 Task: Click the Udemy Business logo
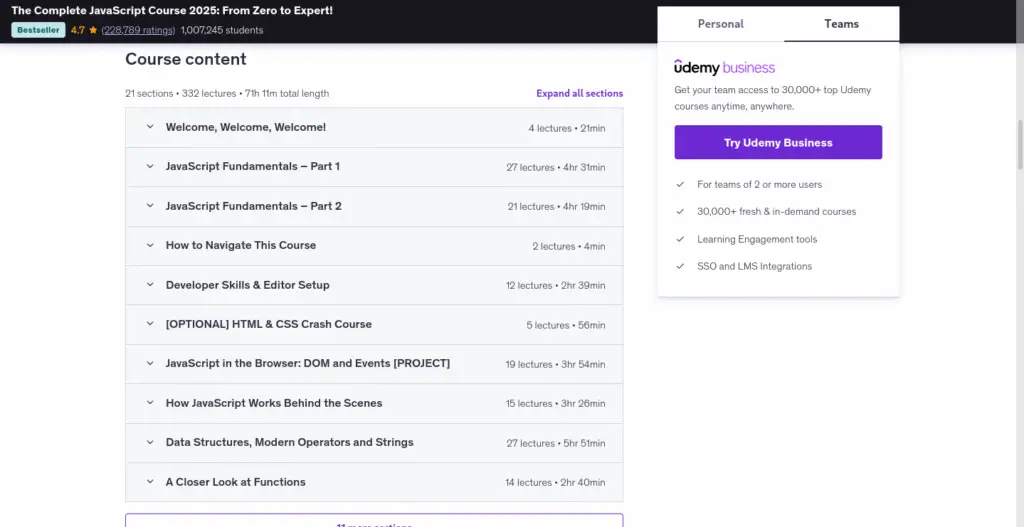pos(724,68)
